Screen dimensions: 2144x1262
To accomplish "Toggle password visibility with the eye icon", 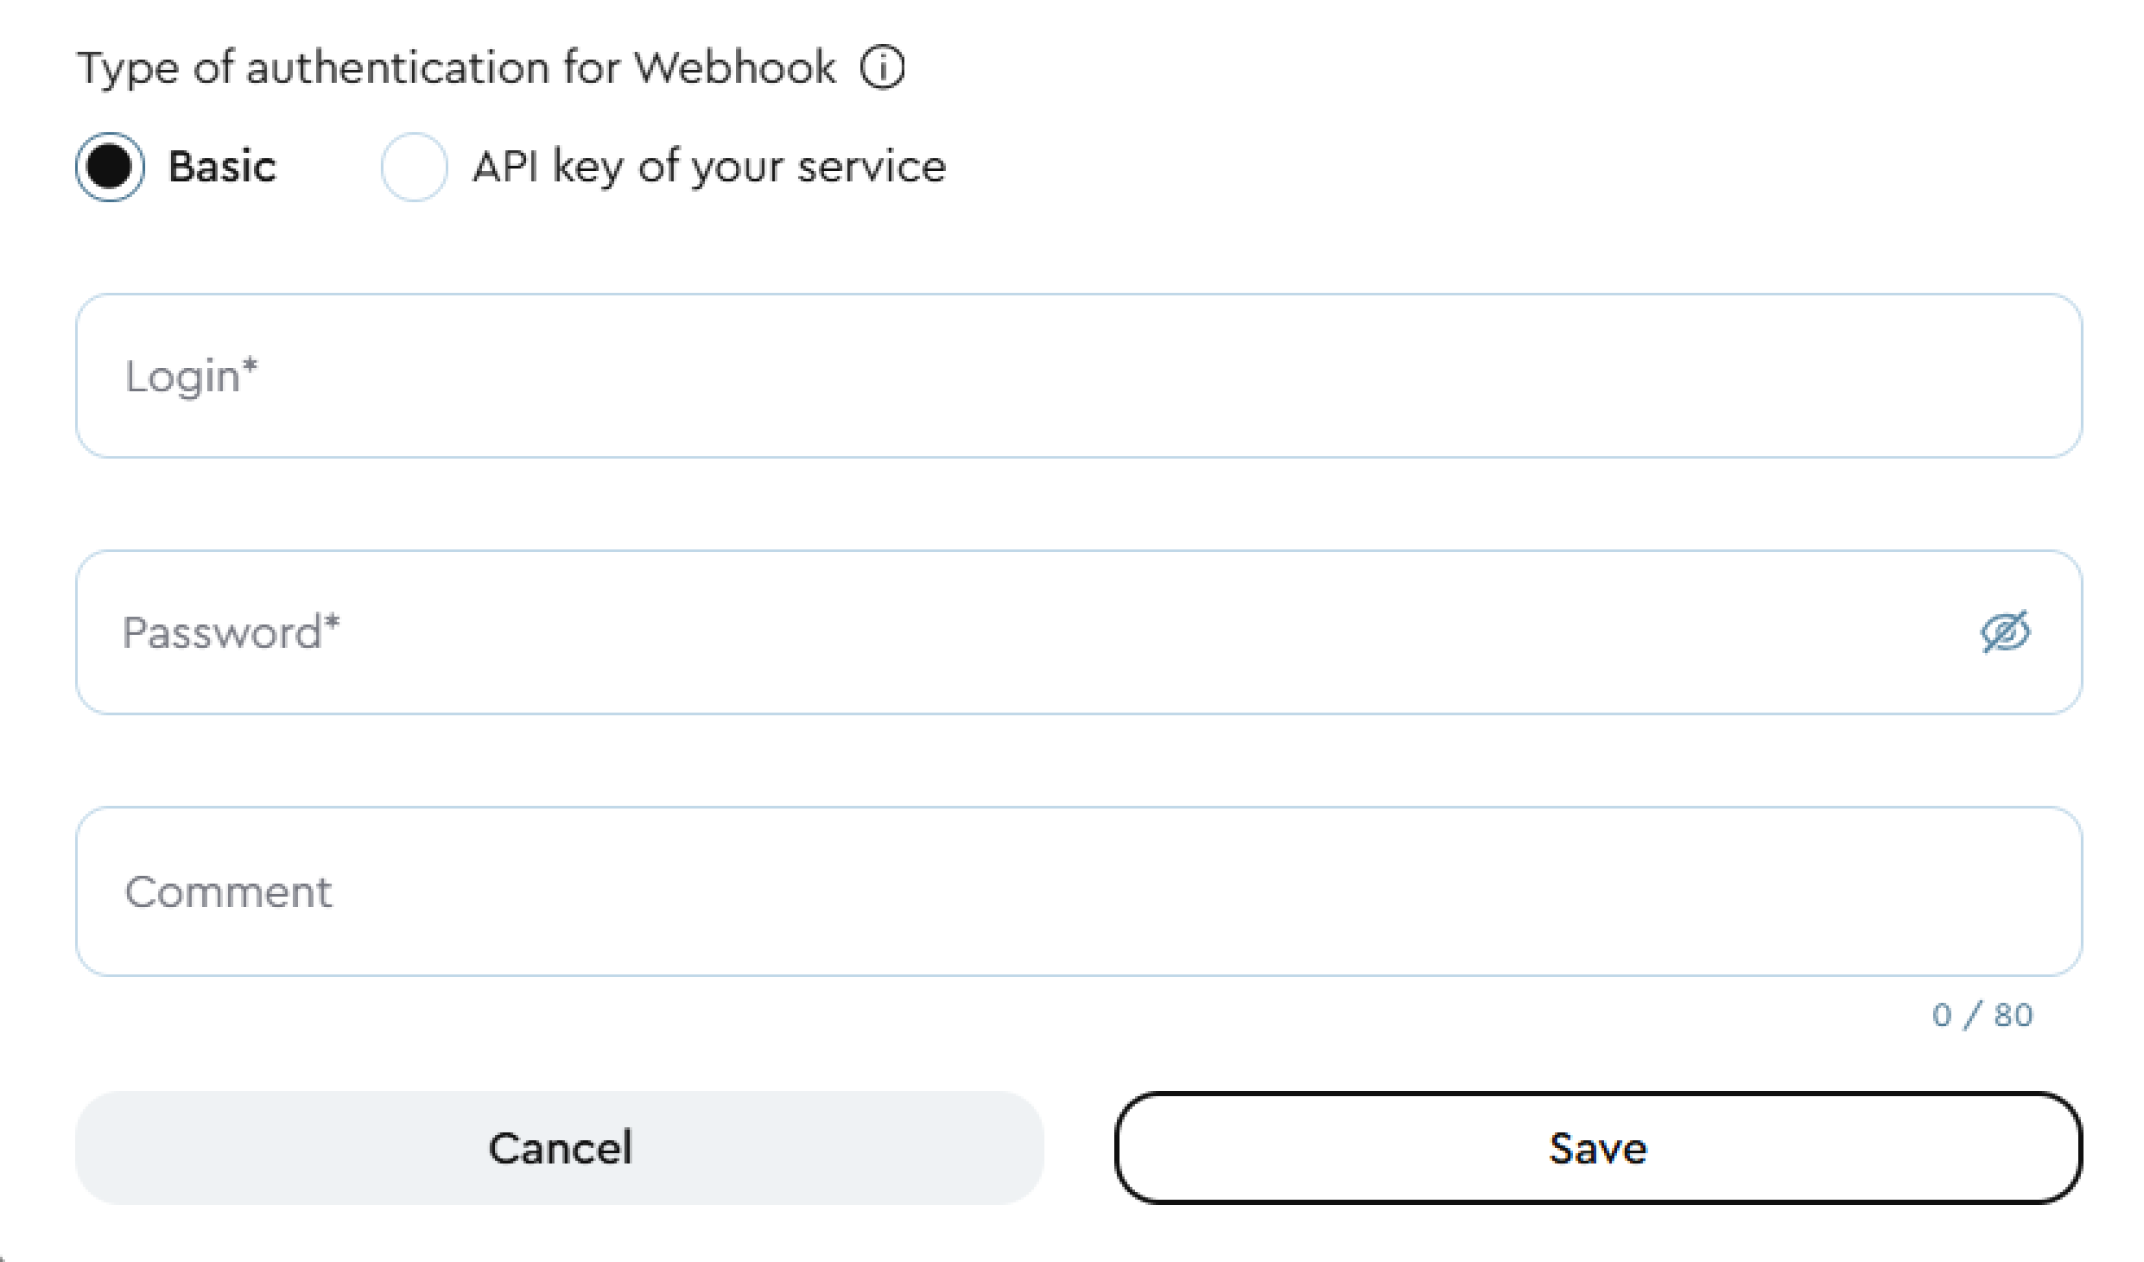I will [2004, 632].
